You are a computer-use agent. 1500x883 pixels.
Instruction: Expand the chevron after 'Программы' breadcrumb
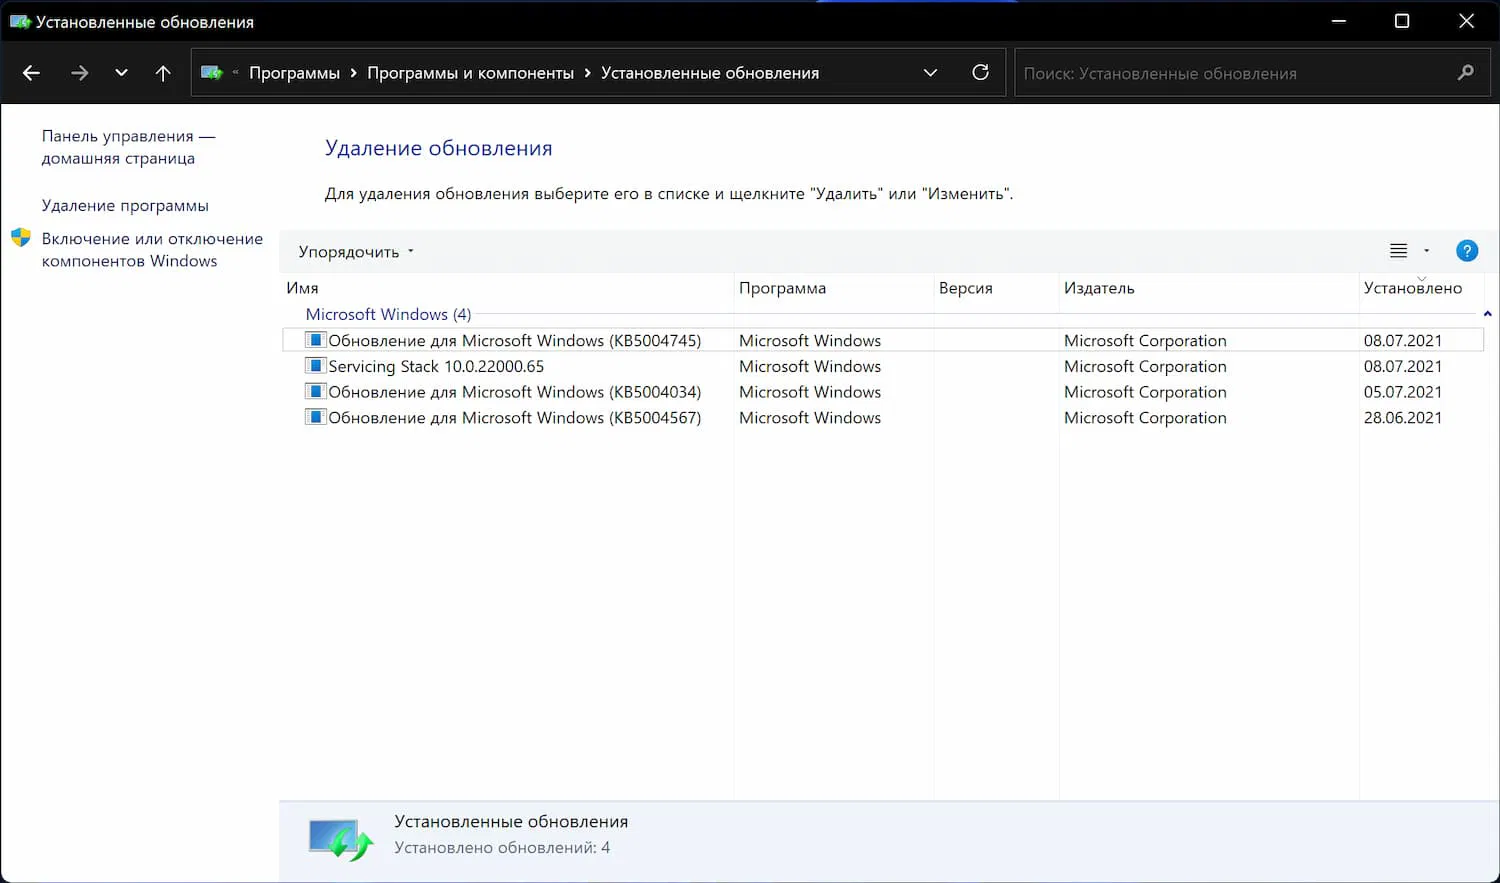coord(353,73)
